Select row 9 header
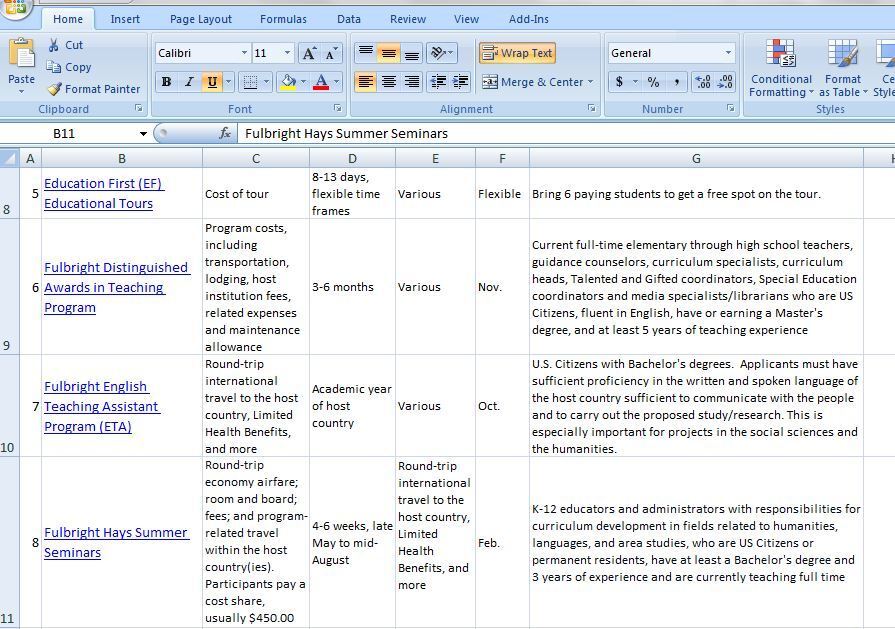The image size is (895, 629). point(10,287)
